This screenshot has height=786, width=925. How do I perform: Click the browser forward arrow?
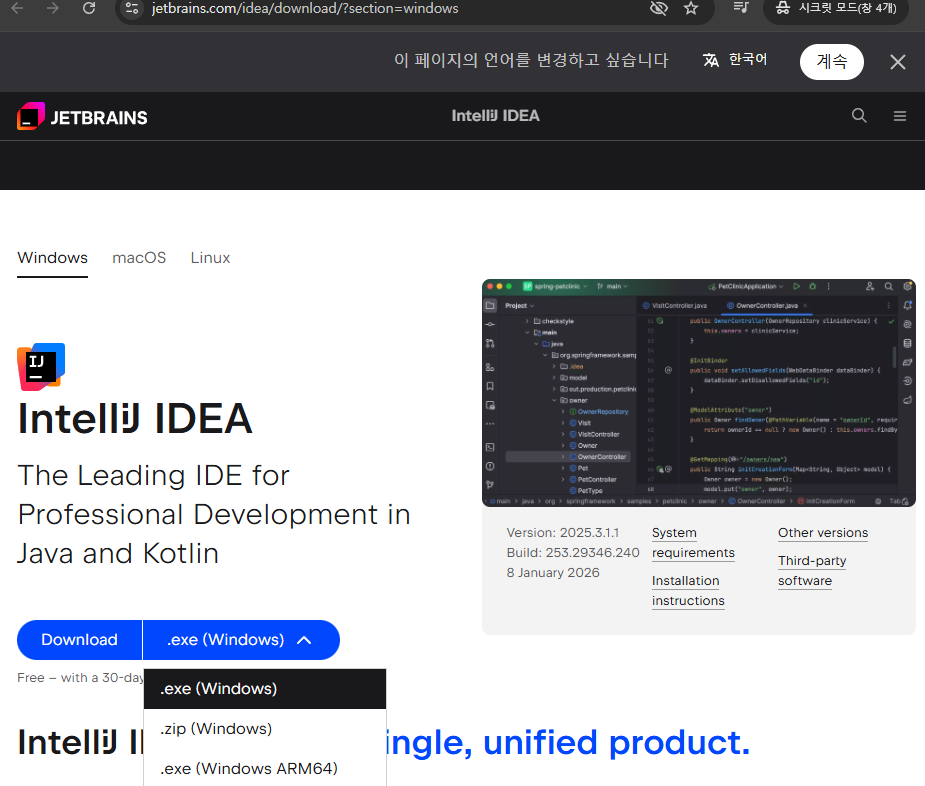pyautogui.click(x=53, y=8)
